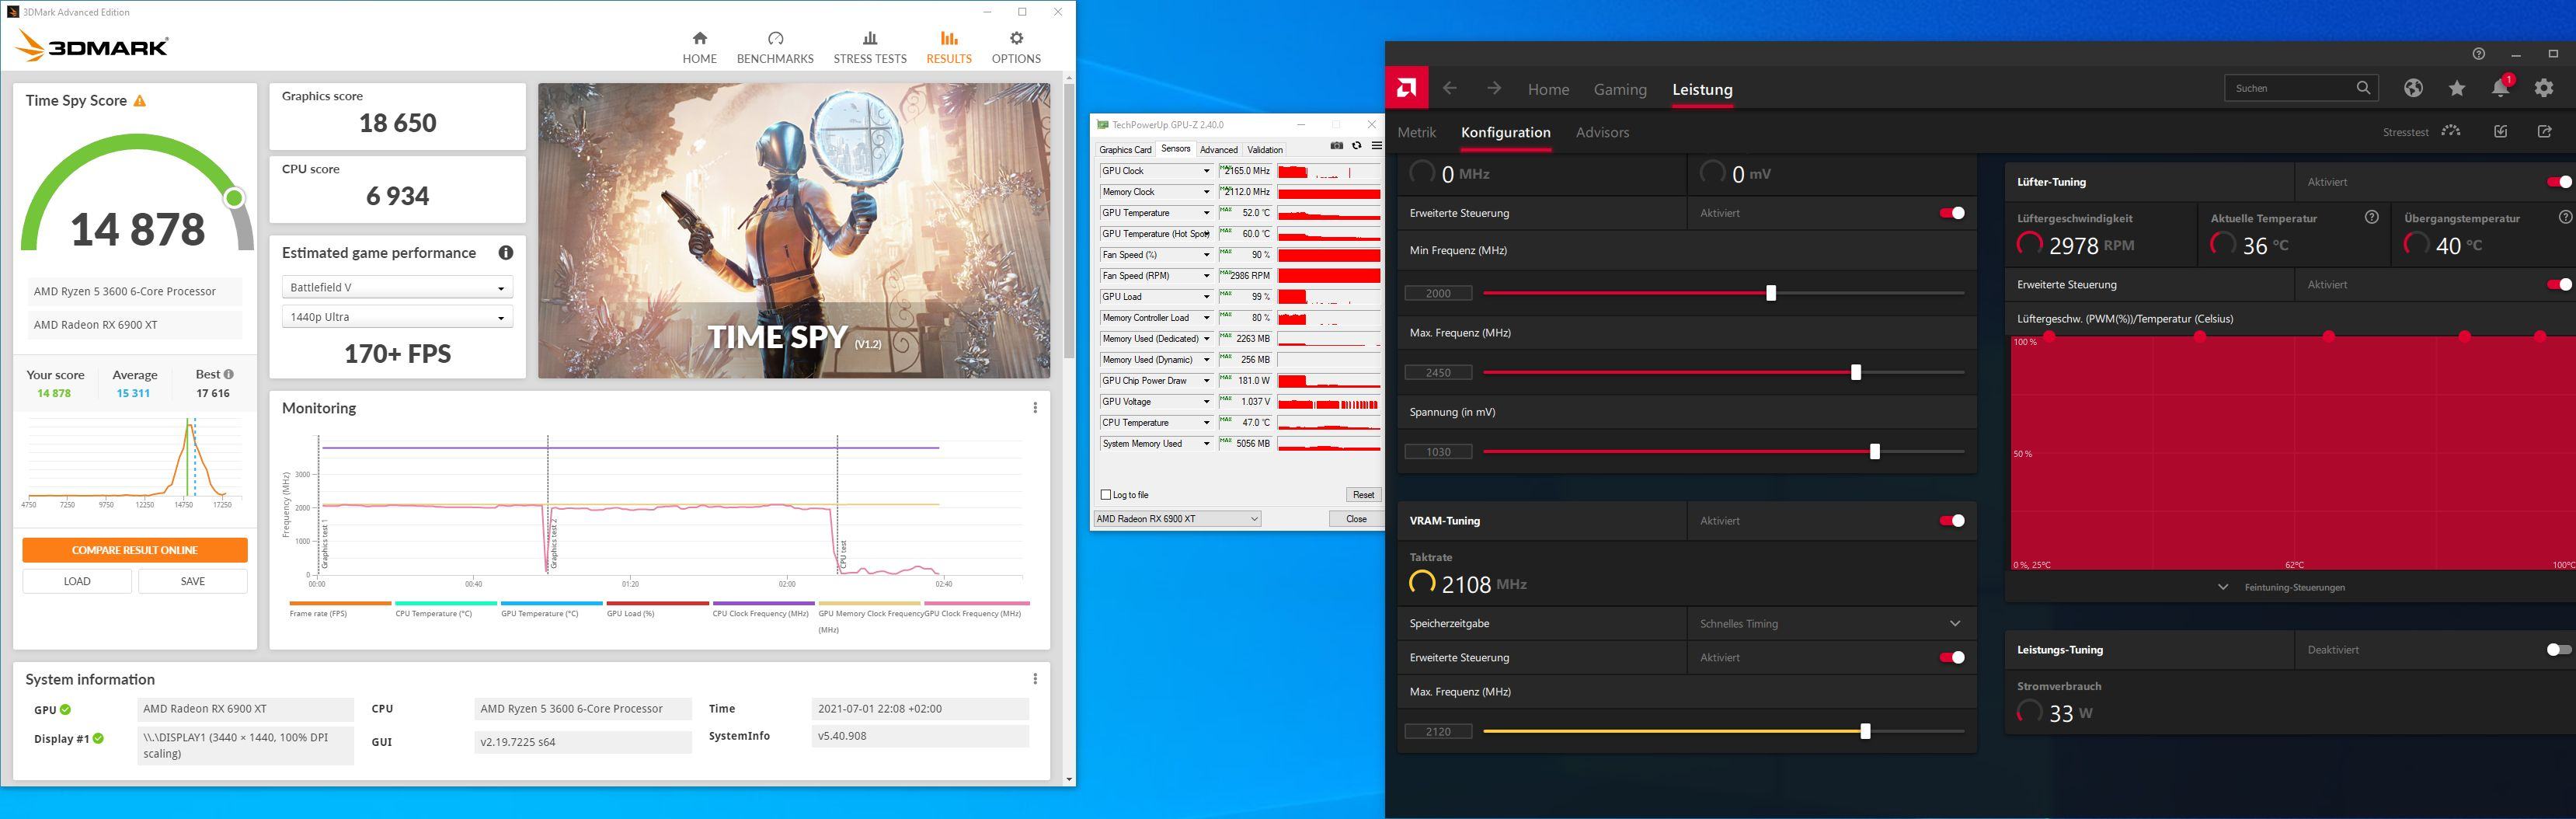Screen dimensions: 2576x819
Task: Switch to GPU-Z Validation tab
Action: click(x=1265, y=150)
